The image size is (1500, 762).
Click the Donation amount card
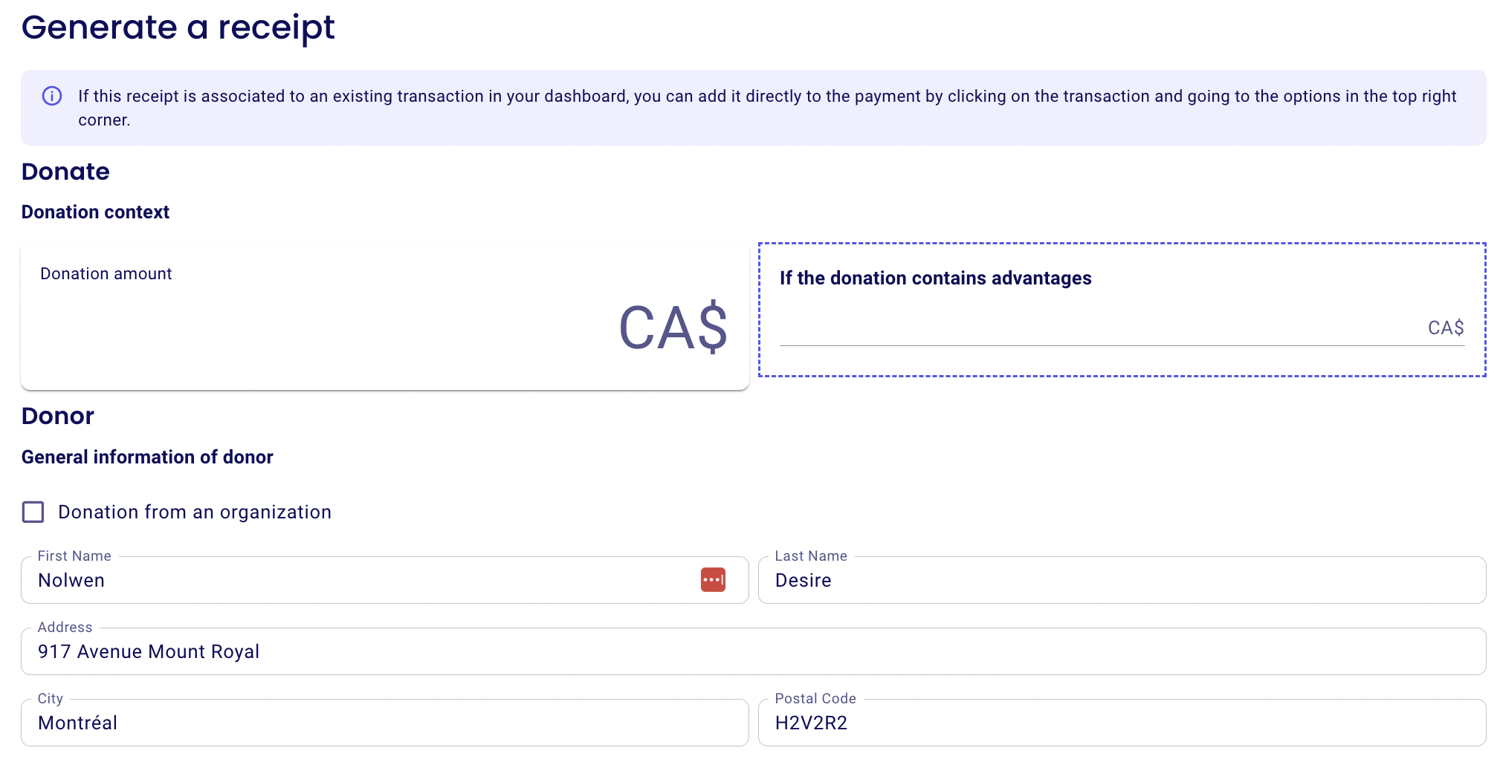click(385, 315)
